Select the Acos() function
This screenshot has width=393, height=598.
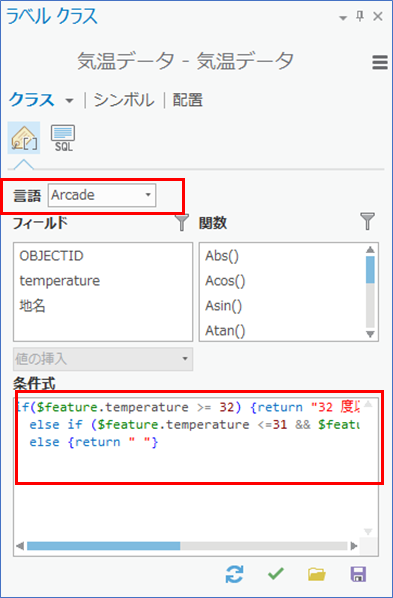click(225, 281)
